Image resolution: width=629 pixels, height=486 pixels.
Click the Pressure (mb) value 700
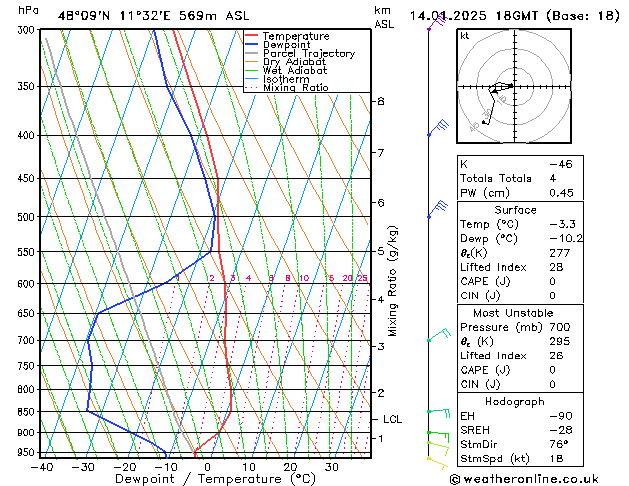[x=560, y=327]
